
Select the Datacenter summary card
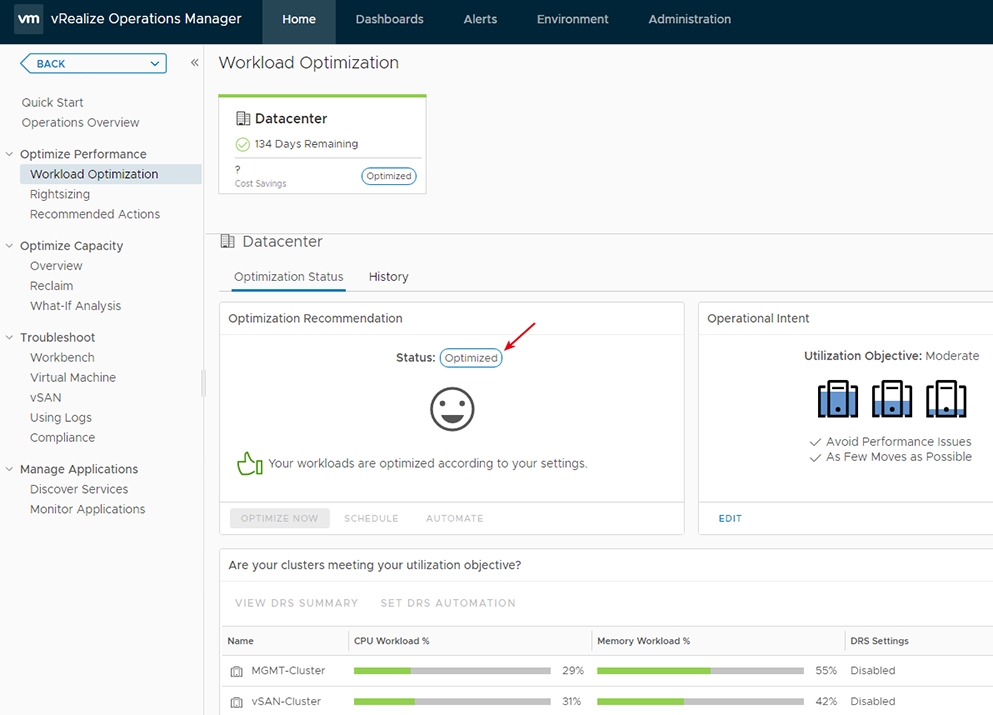[322, 144]
